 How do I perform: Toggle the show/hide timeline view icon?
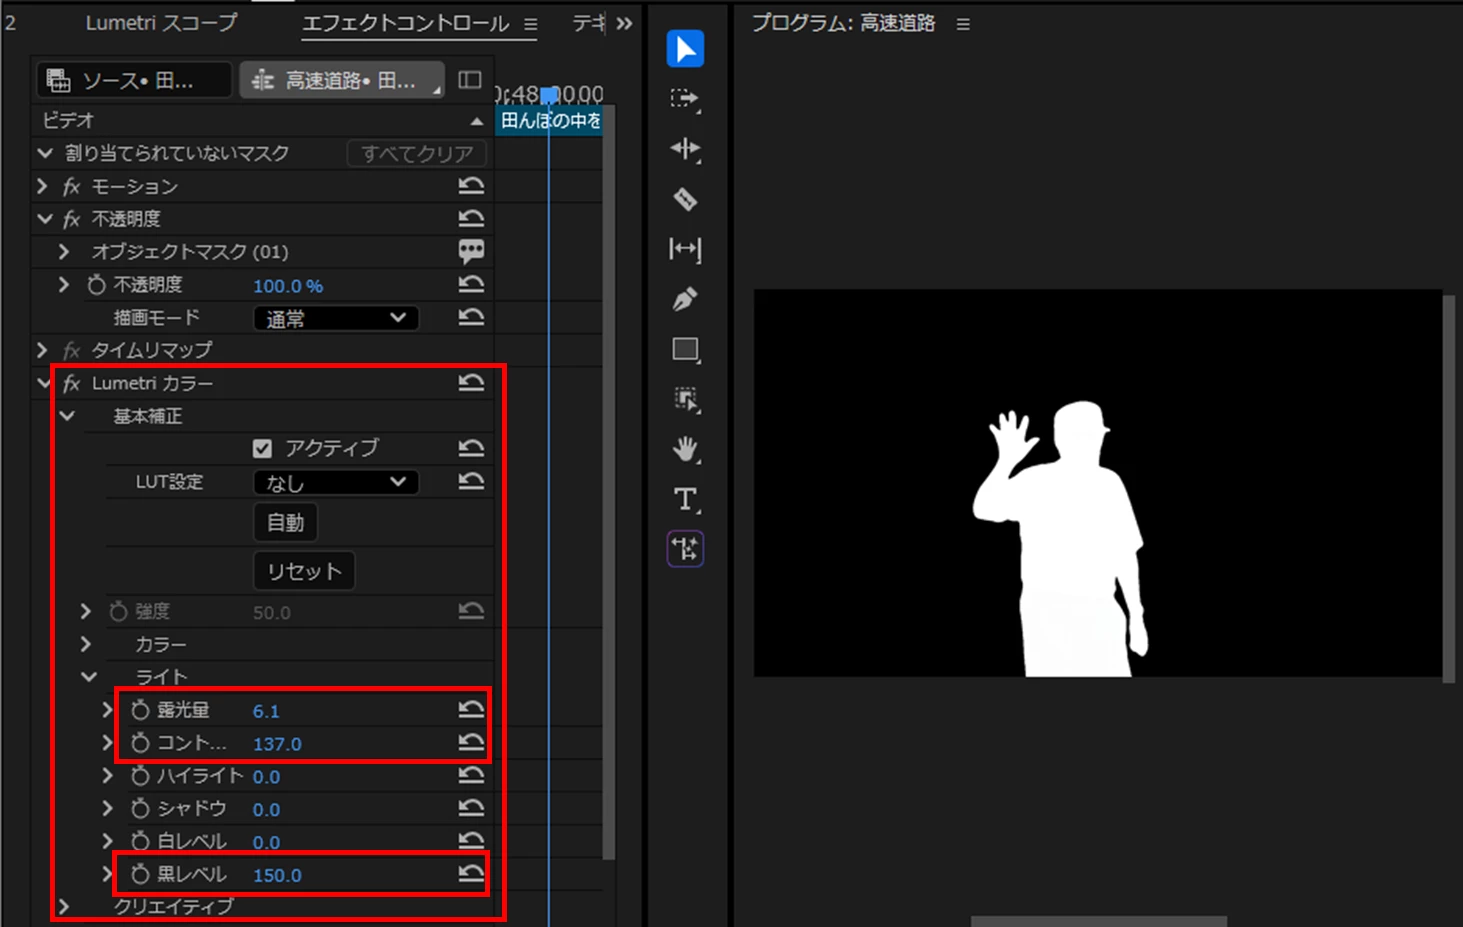pyautogui.click(x=470, y=80)
